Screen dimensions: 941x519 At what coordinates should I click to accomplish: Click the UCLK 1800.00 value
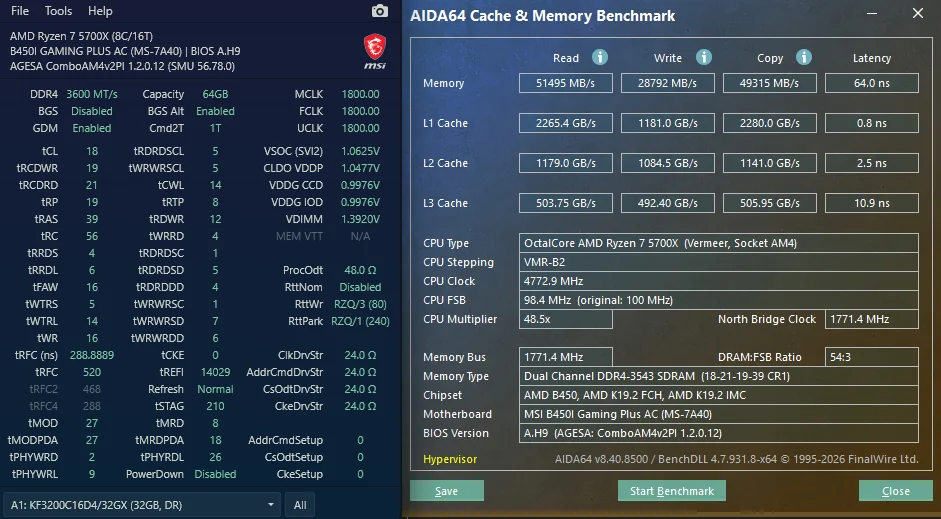360,128
